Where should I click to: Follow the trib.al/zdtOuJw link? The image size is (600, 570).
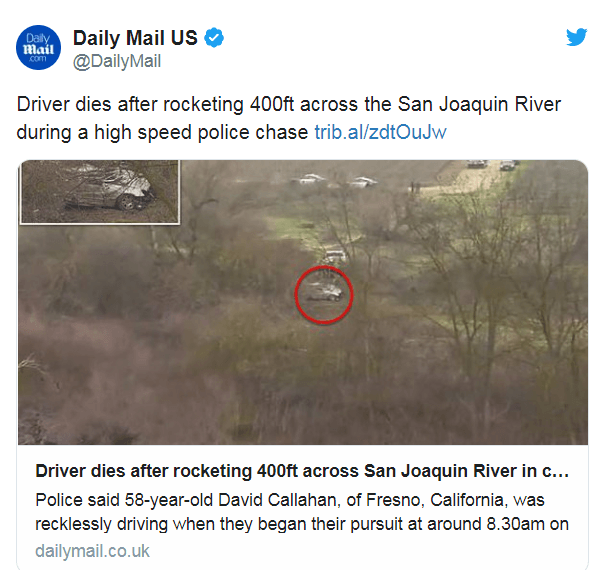point(380,132)
